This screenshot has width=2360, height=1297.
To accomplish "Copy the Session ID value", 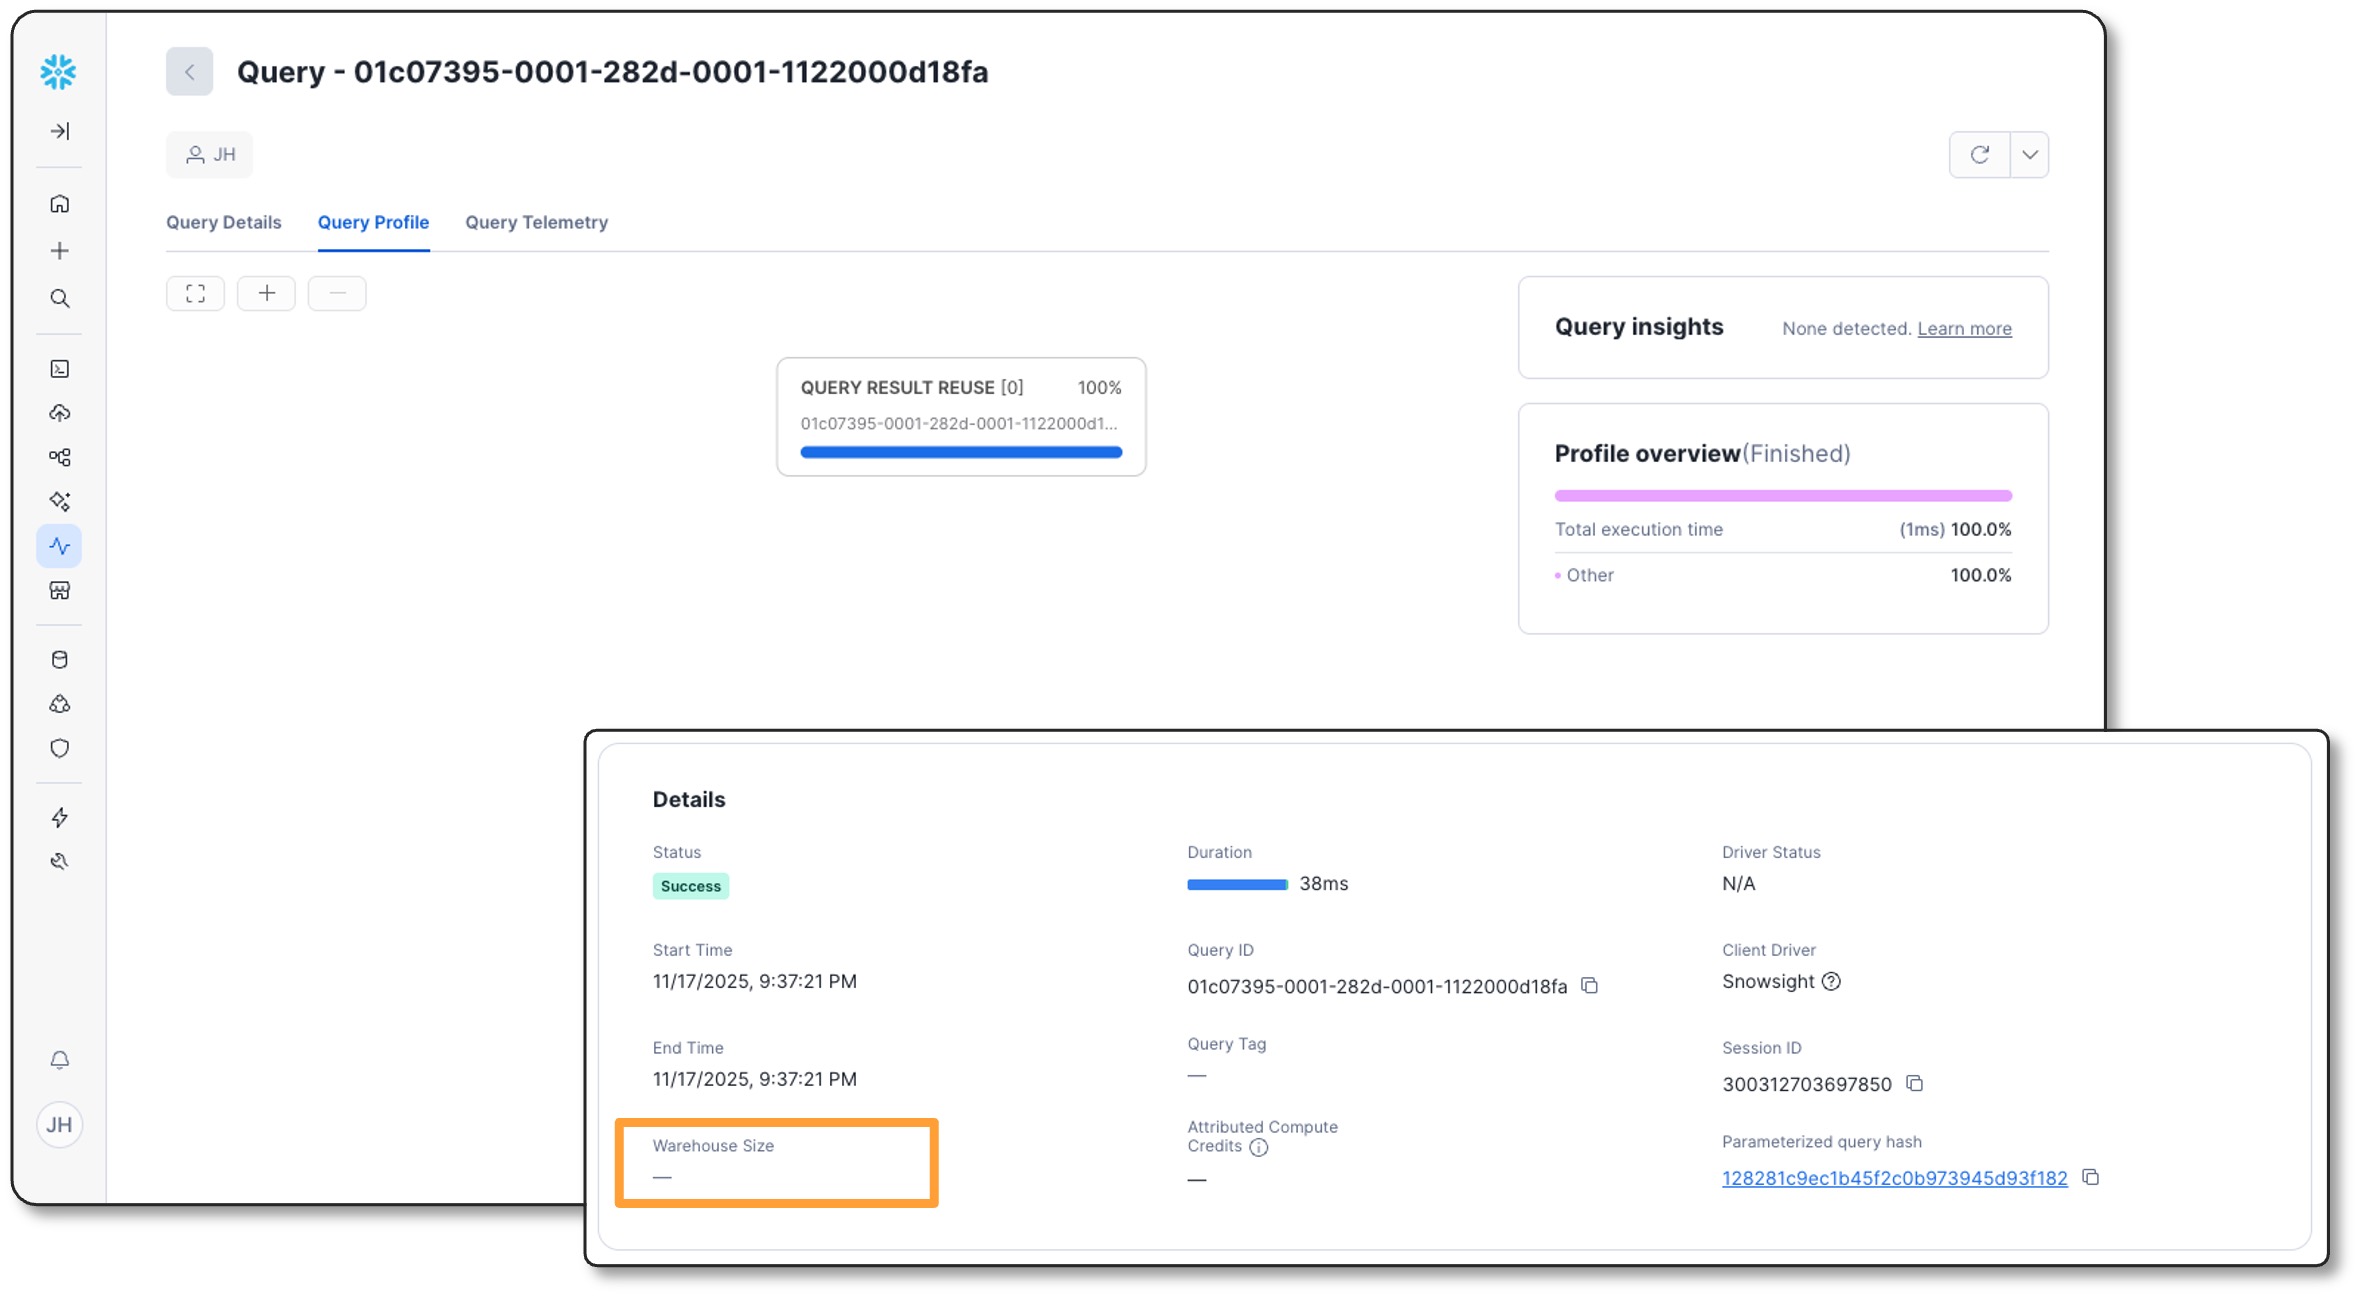I will click(x=1915, y=1084).
